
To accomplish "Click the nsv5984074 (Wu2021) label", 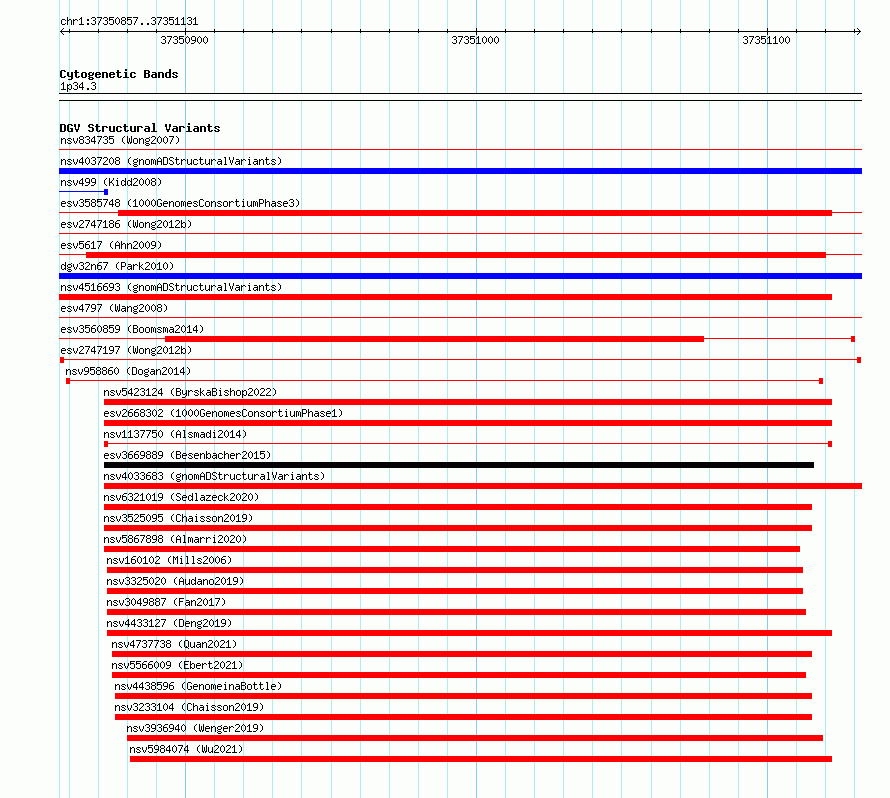I will (x=186, y=749).
